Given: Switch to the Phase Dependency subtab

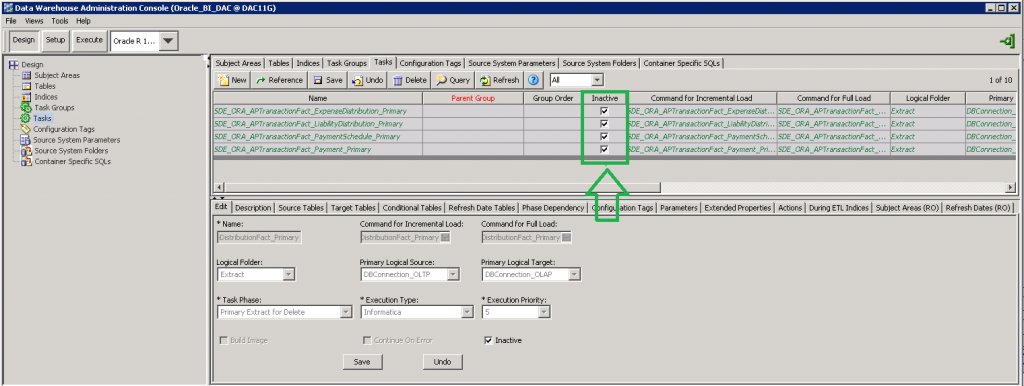Looking at the screenshot, I should [552, 208].
